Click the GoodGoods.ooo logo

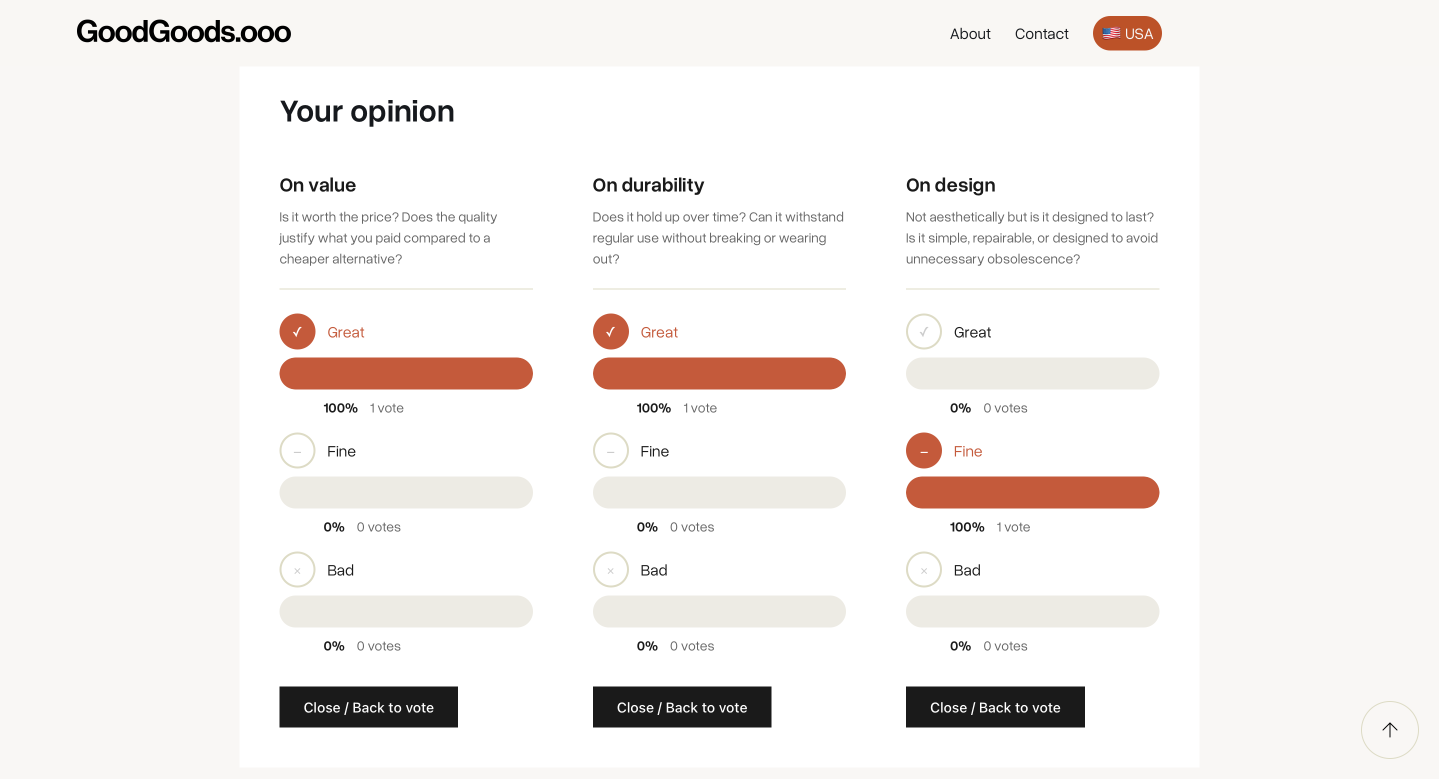(x=183, y=31)
